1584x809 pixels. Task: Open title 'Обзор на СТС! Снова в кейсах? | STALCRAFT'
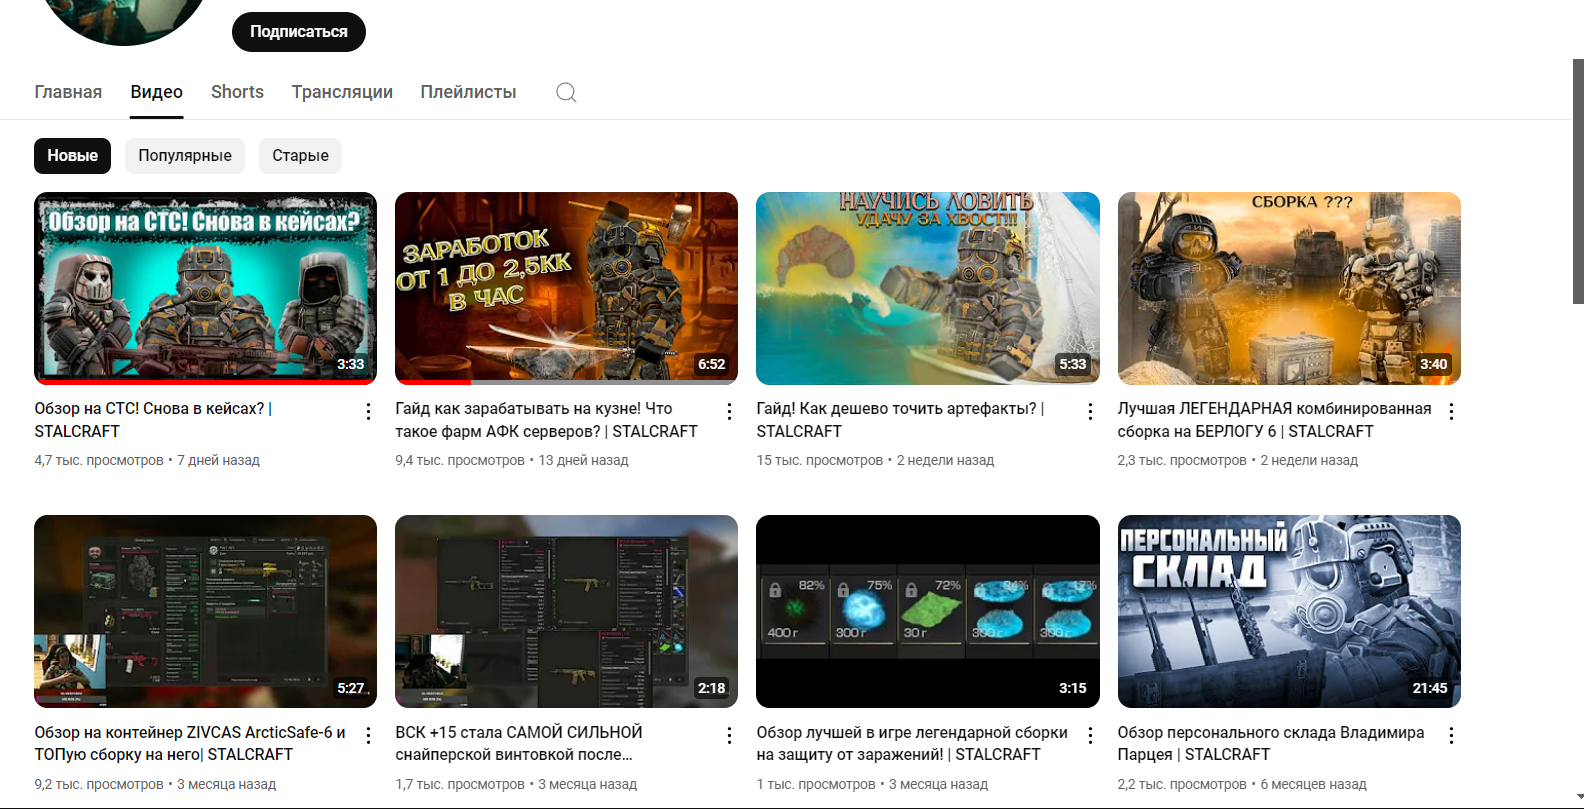tap(153, 420)
